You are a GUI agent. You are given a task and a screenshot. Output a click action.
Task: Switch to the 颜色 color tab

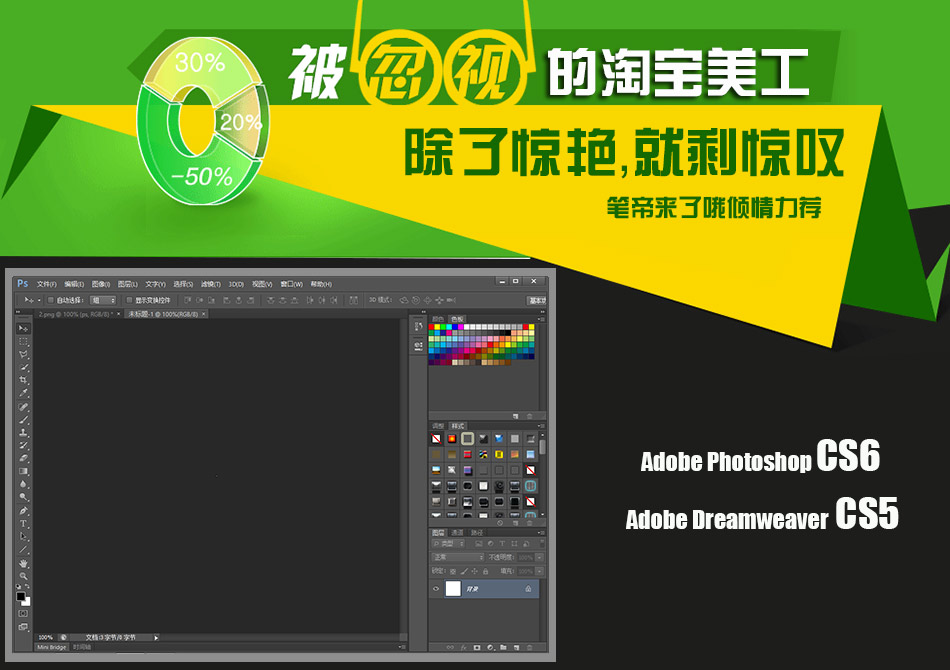point(438,319)
